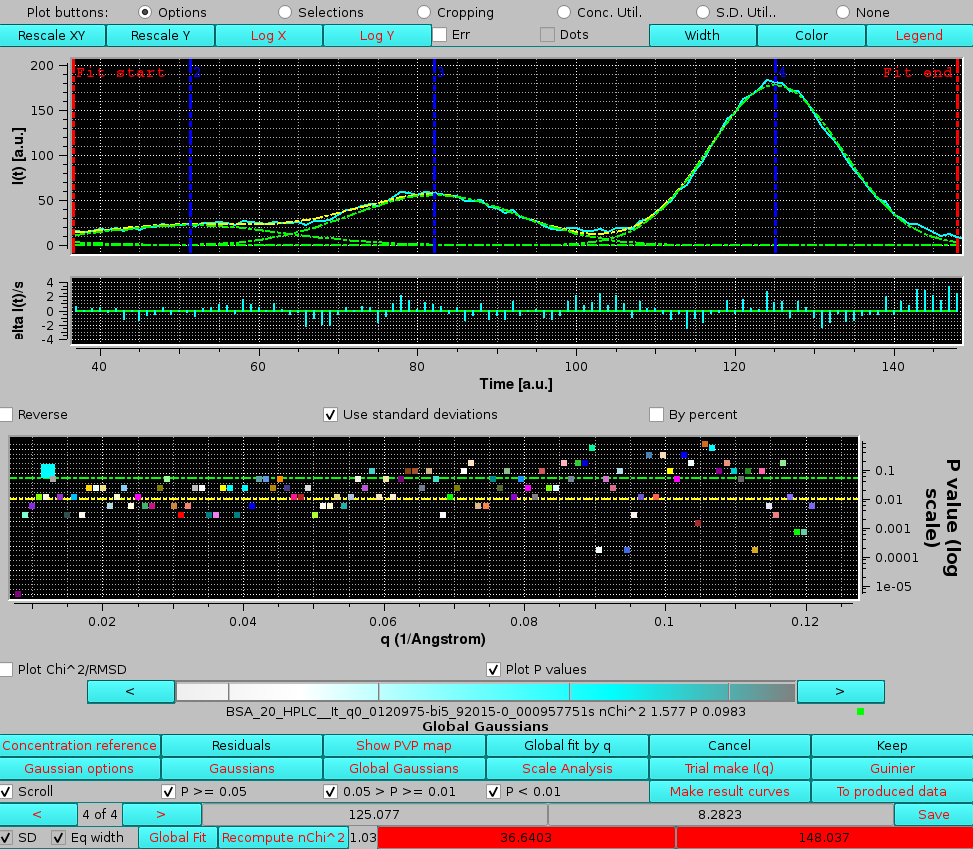The height and width of the screenshot is (849, 973).
Task: Click the cyan gradient color scale bar
Action: coord(485,691)
